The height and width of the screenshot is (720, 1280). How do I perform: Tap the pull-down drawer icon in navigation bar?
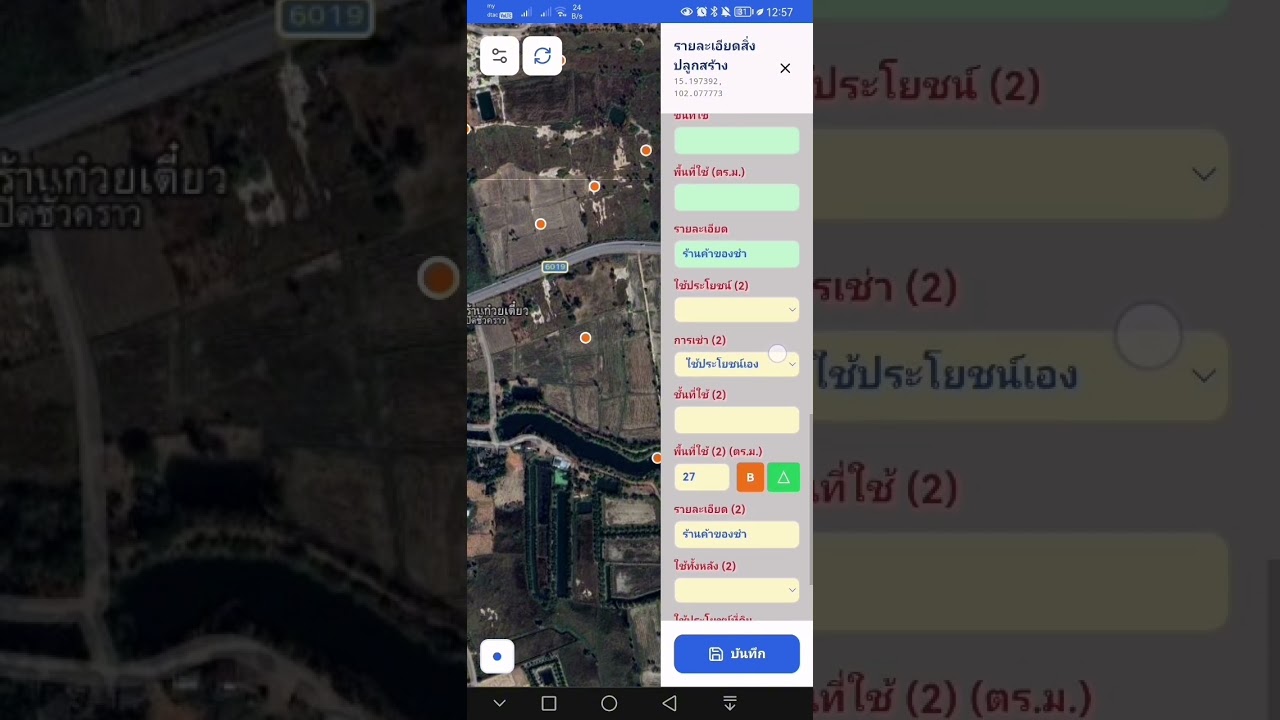pyautogui.click(x=730, y=704)
